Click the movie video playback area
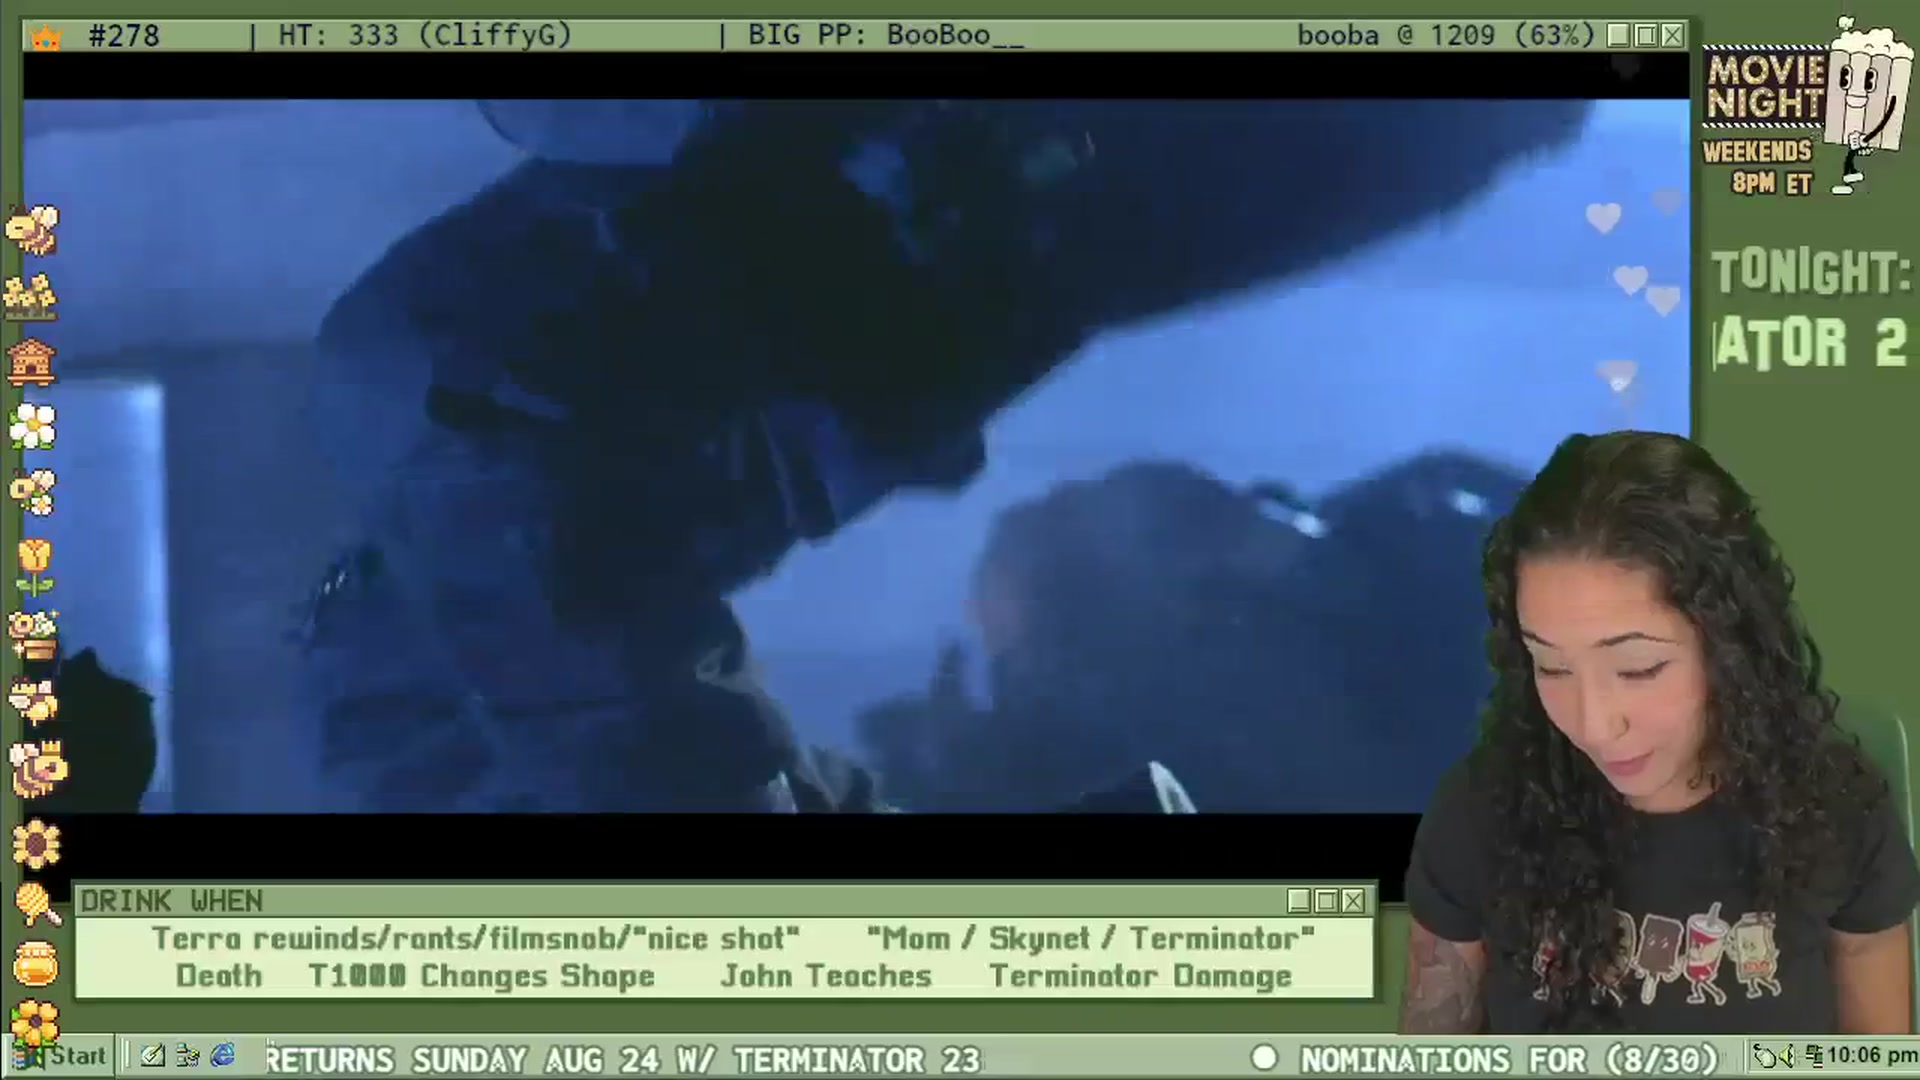 click(856, 456)
